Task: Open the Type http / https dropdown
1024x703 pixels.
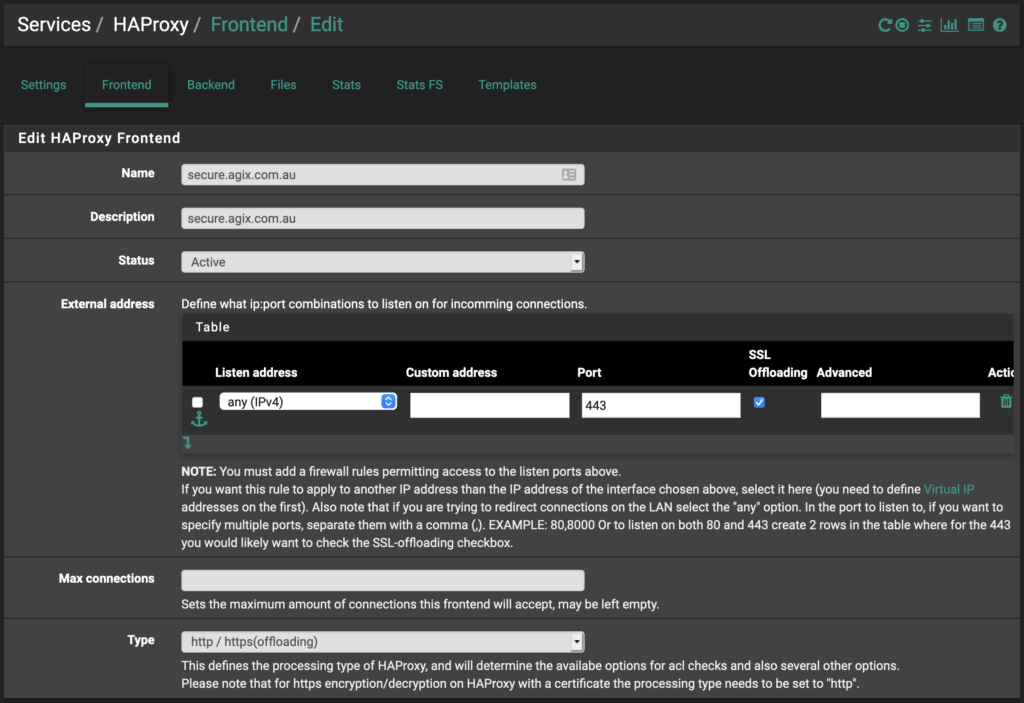Action: tap(382, 641)
